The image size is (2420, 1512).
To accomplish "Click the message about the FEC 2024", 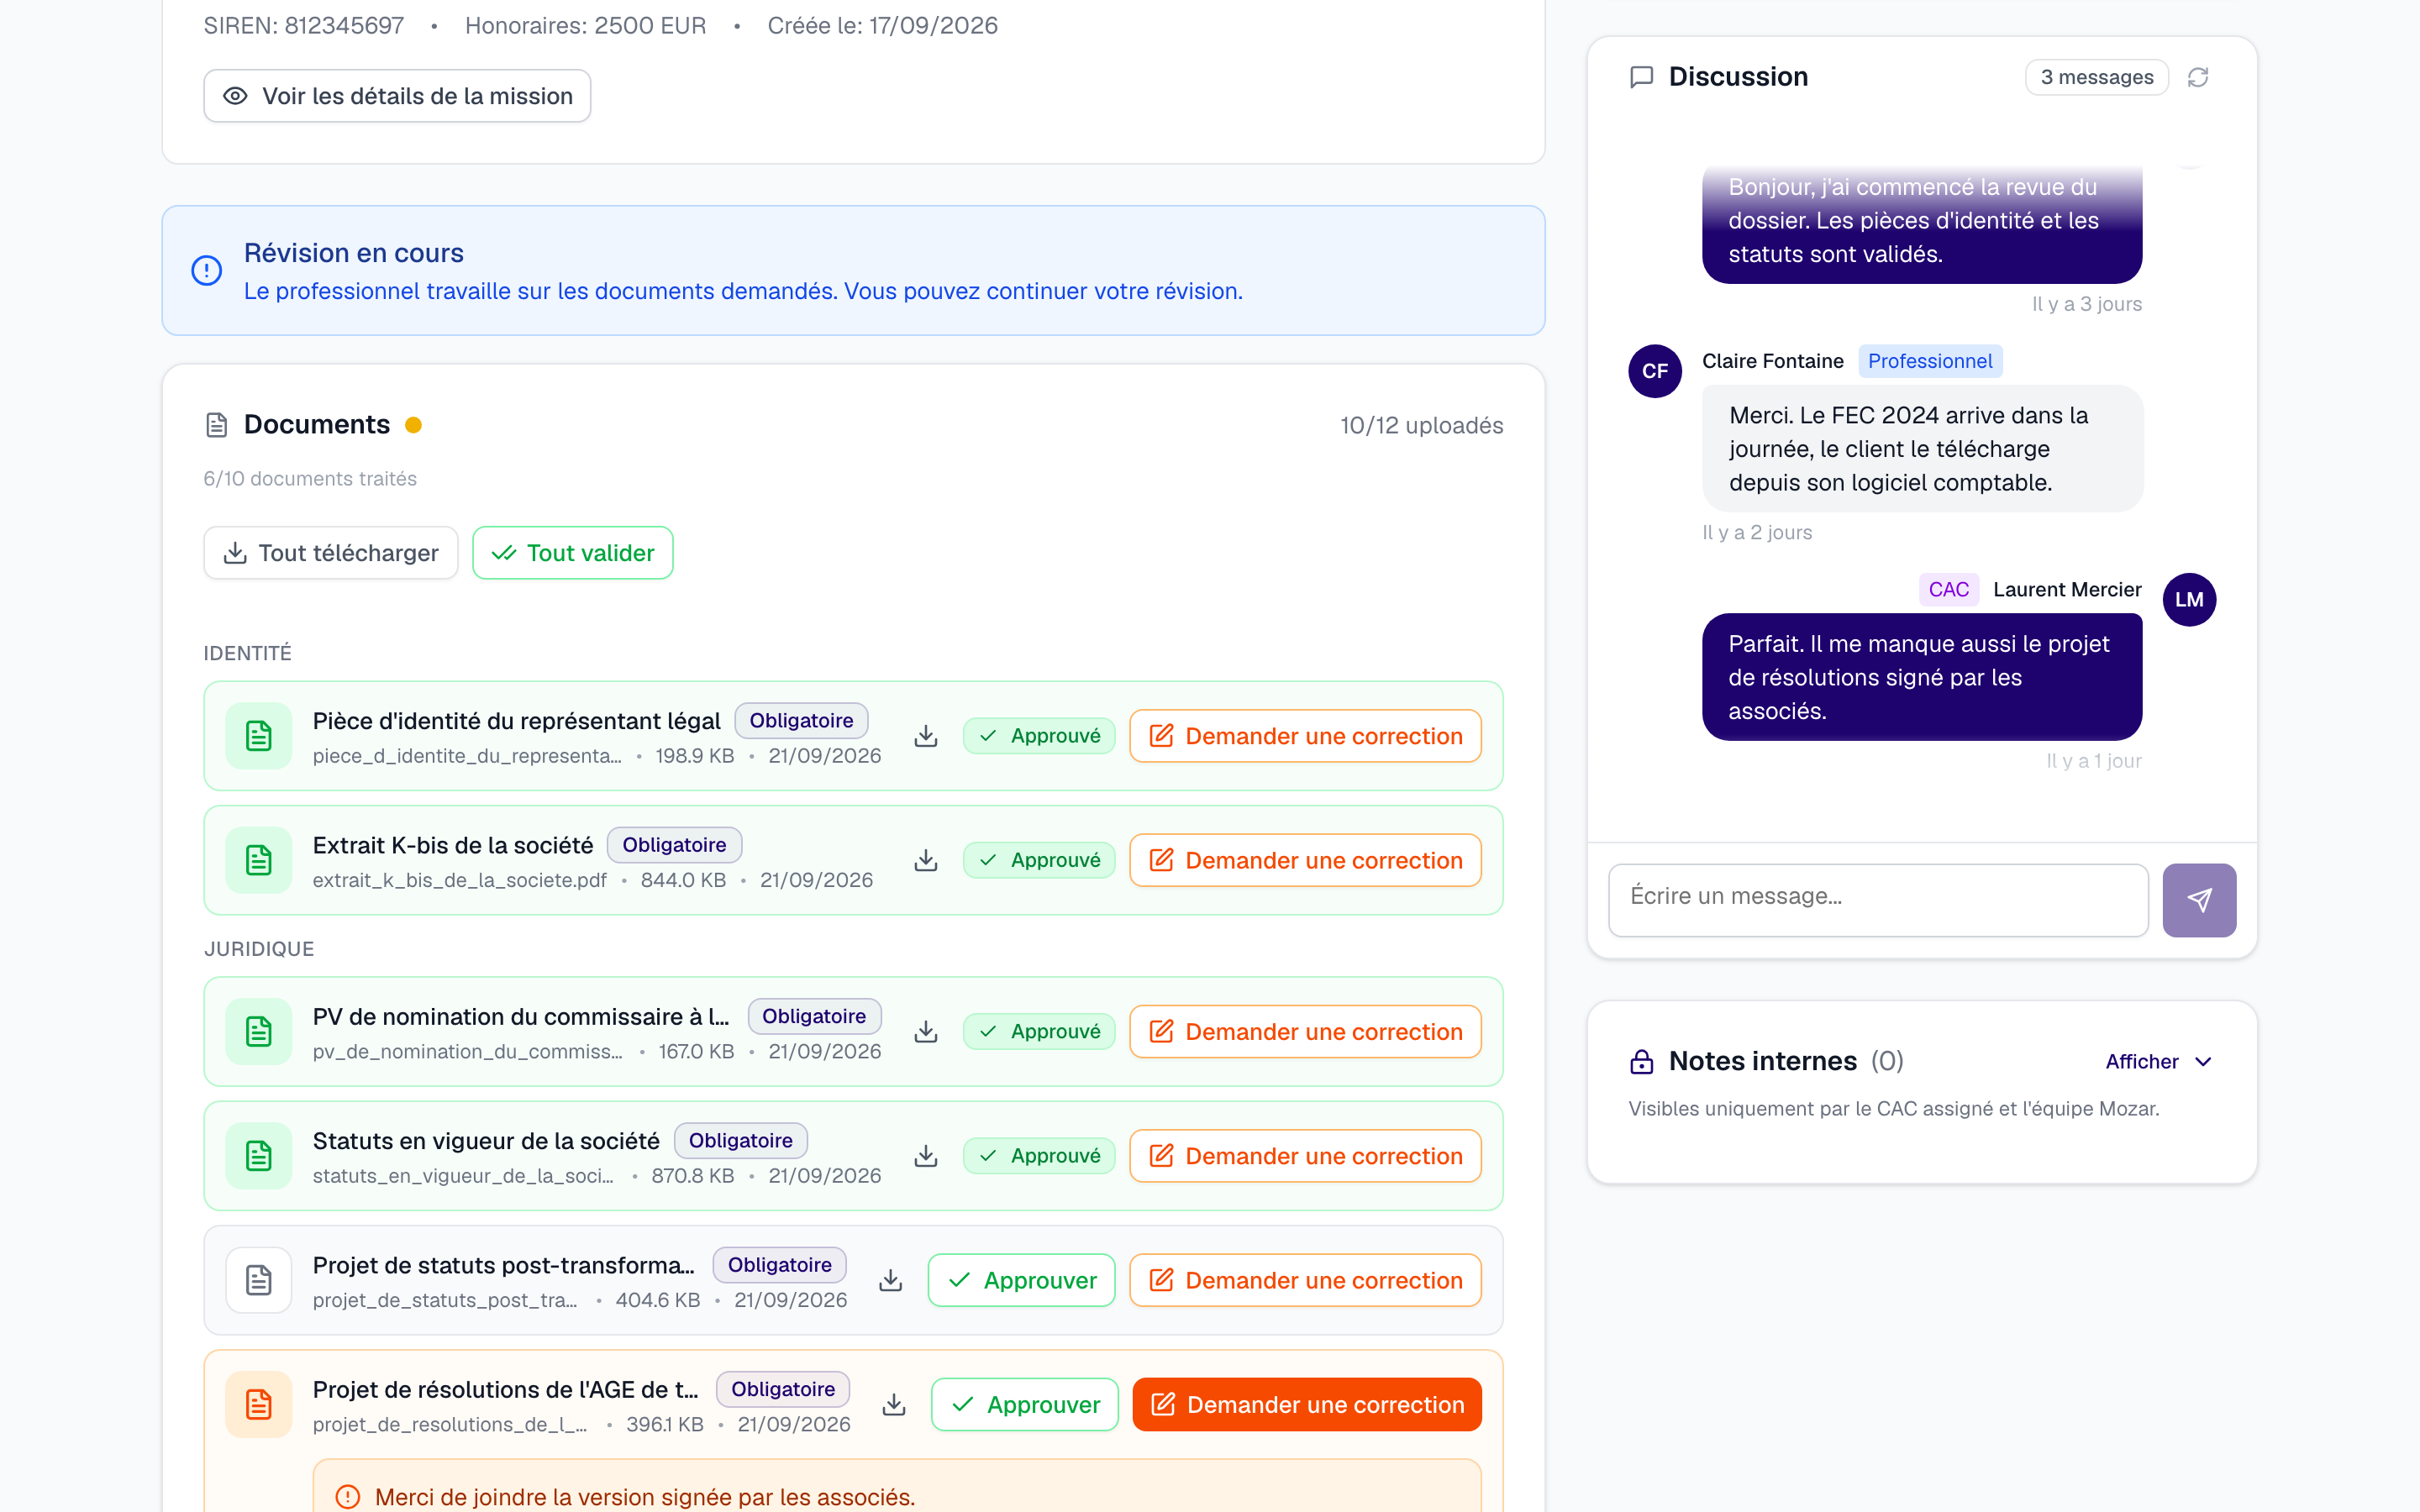I will click(1922, 449).
